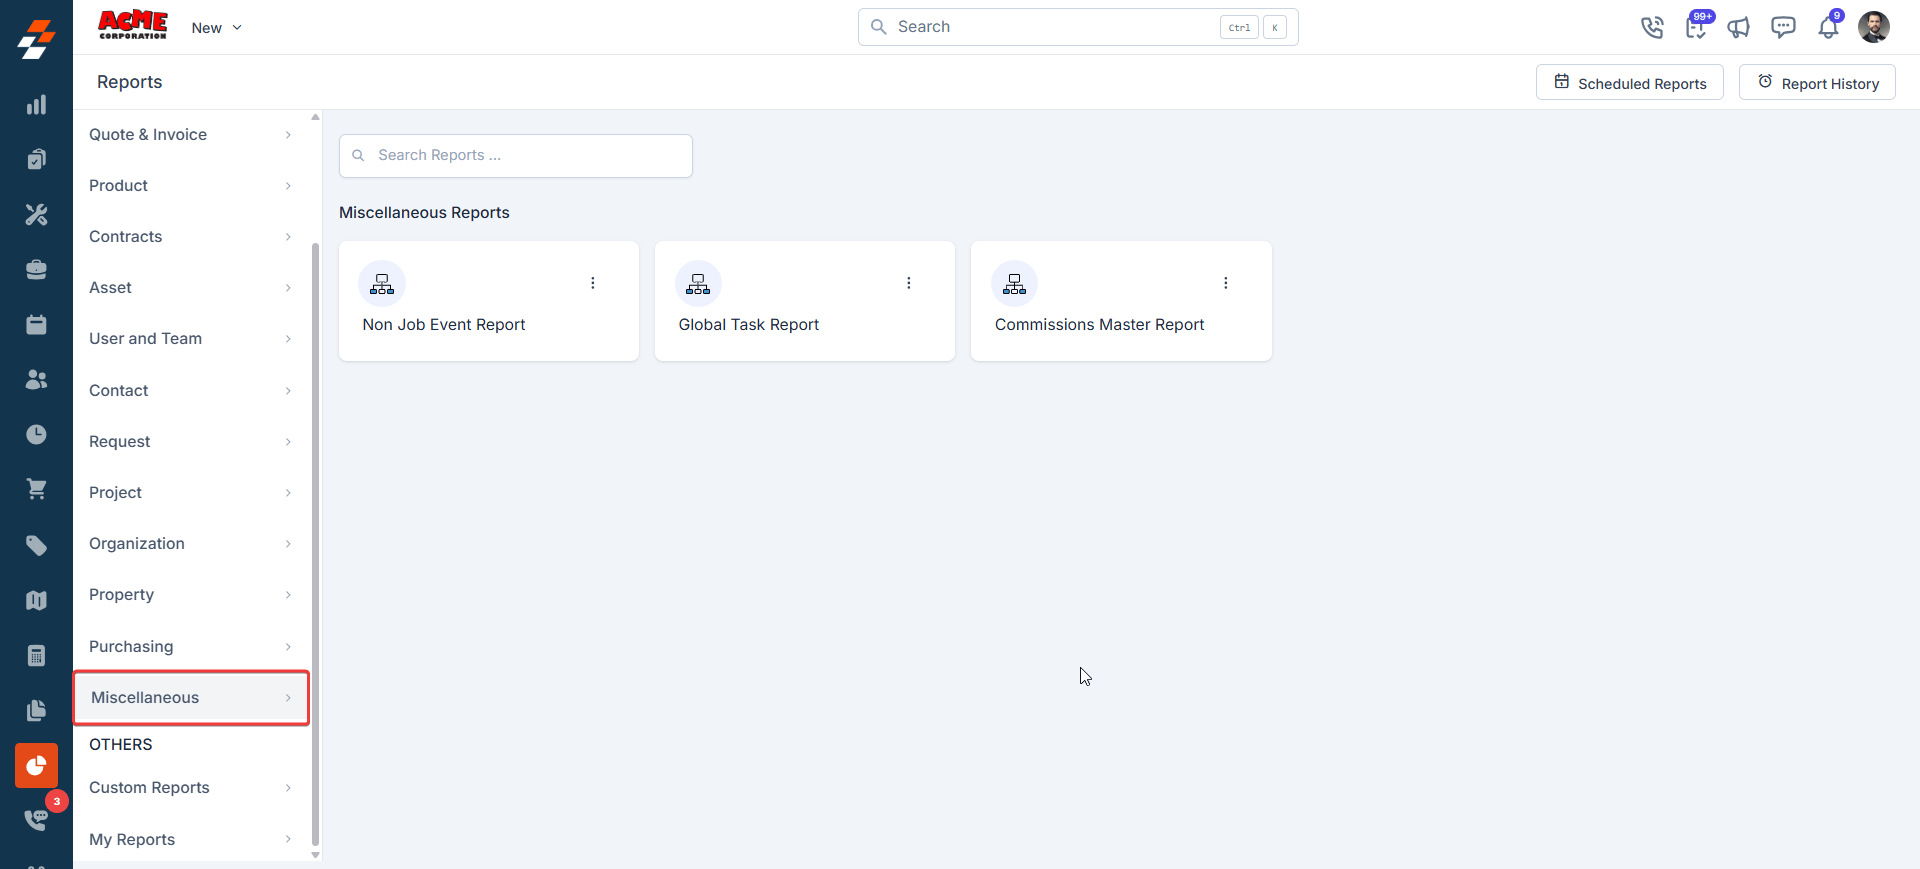Click the calendar icon with 99+ badge
Image resolution: width=1920 pixels, height=869 pixels.
[x=1697, y=26]
